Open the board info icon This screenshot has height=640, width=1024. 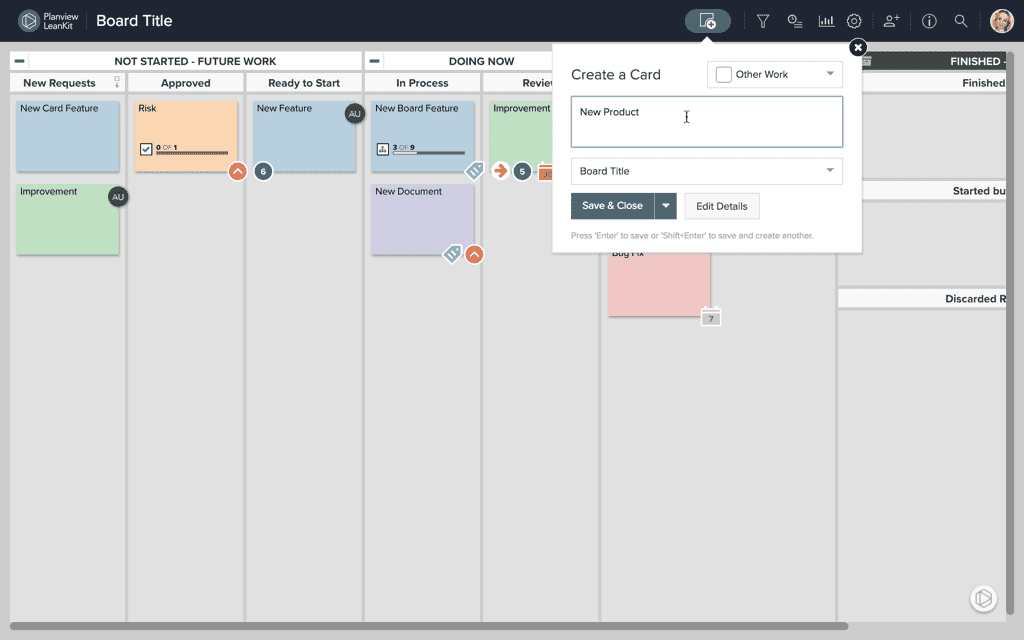pos(929,22)
